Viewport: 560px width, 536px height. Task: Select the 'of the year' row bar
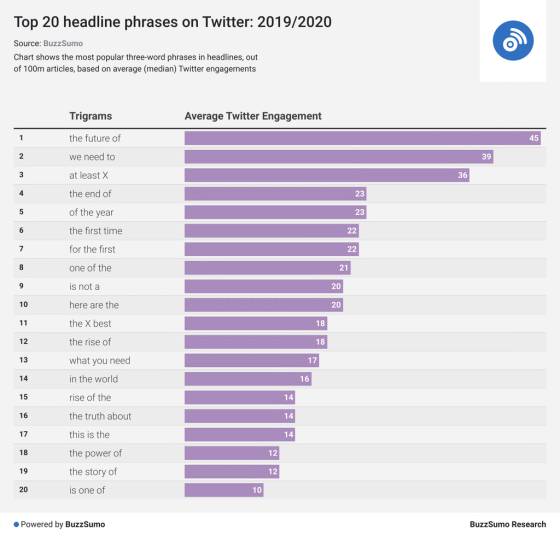[275, 212]
